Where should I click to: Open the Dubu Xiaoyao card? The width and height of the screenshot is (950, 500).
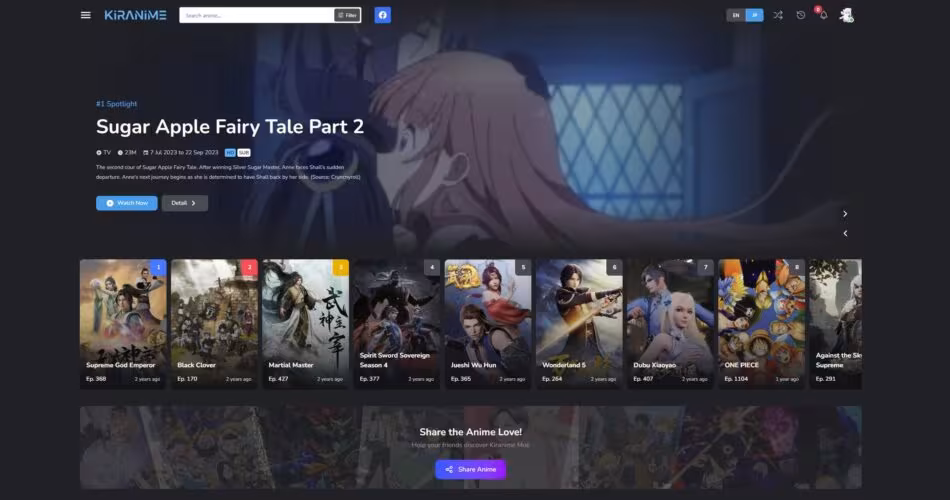click(x=670, y=324)
